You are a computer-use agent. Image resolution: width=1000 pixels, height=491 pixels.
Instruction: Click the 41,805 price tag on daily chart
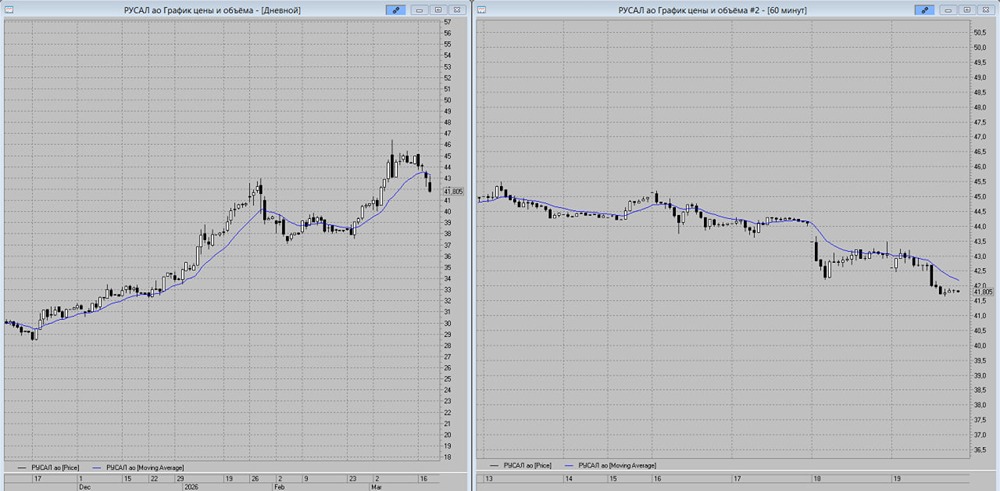click(454, 192)
